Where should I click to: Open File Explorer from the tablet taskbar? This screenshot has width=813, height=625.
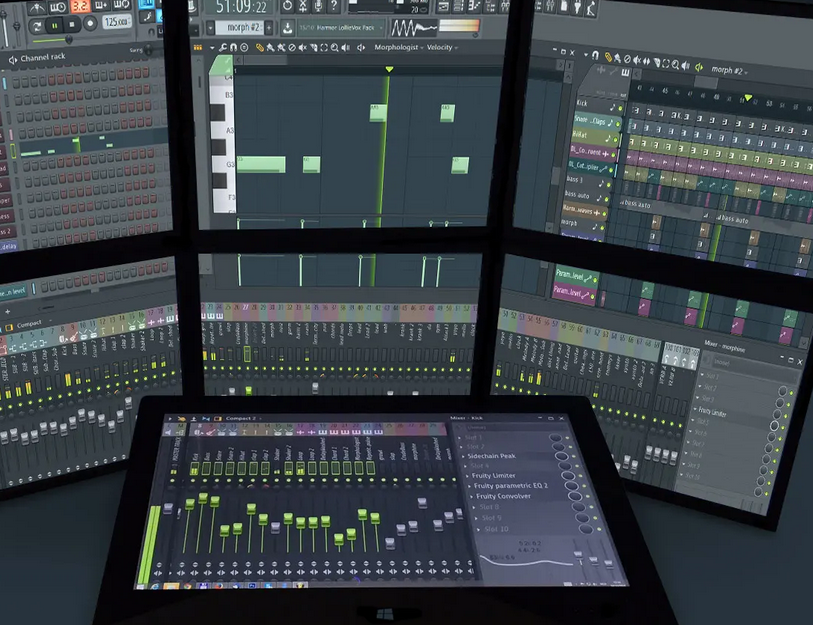click(x=171, y=587)
